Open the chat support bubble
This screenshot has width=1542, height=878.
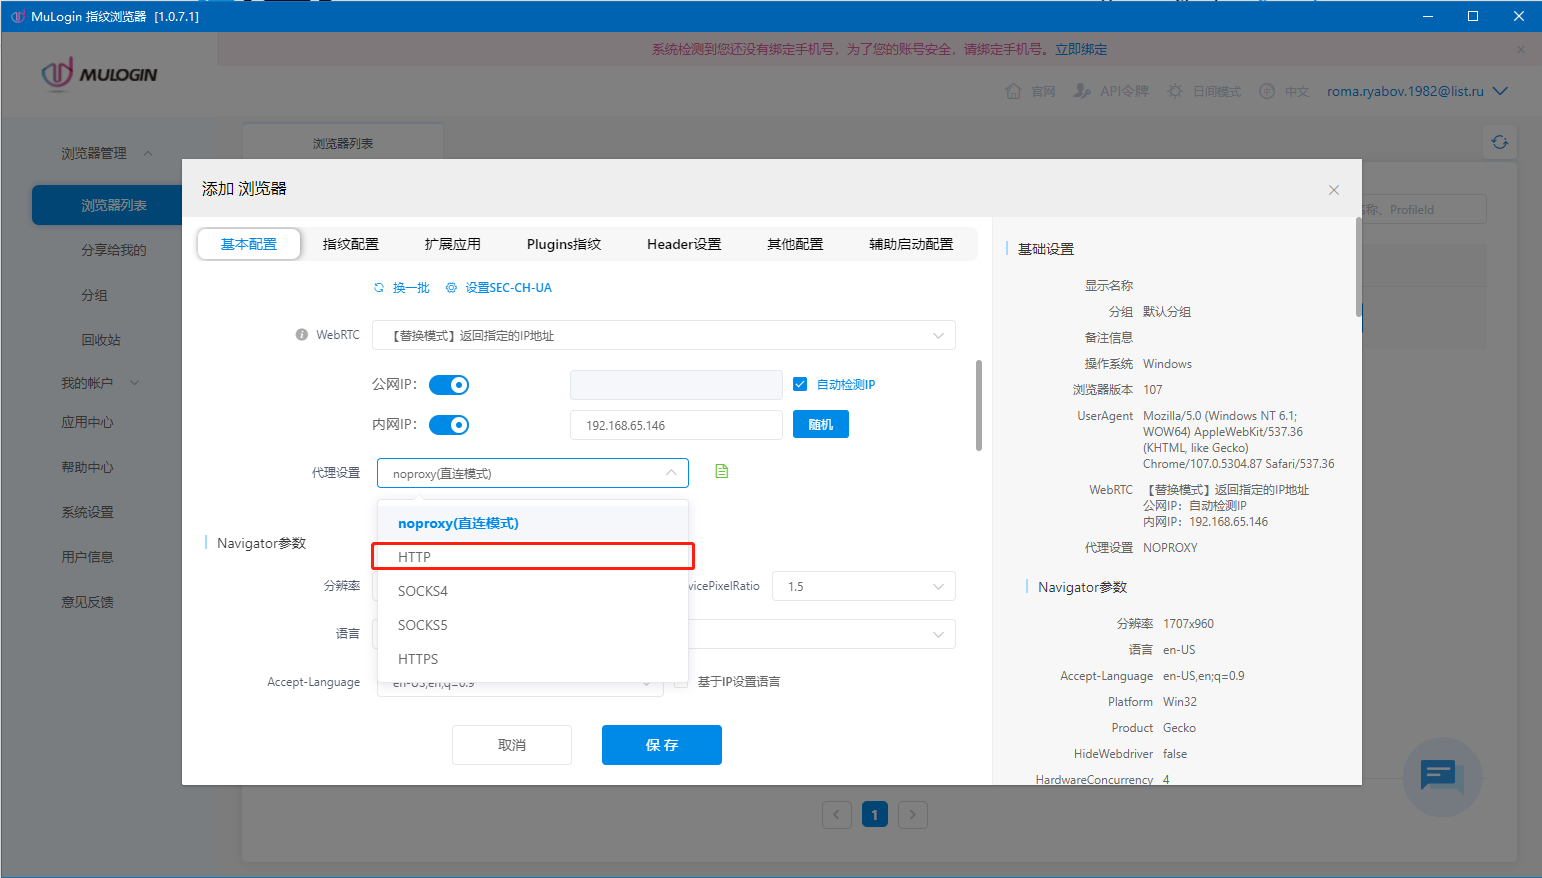tap(1442, 777)
